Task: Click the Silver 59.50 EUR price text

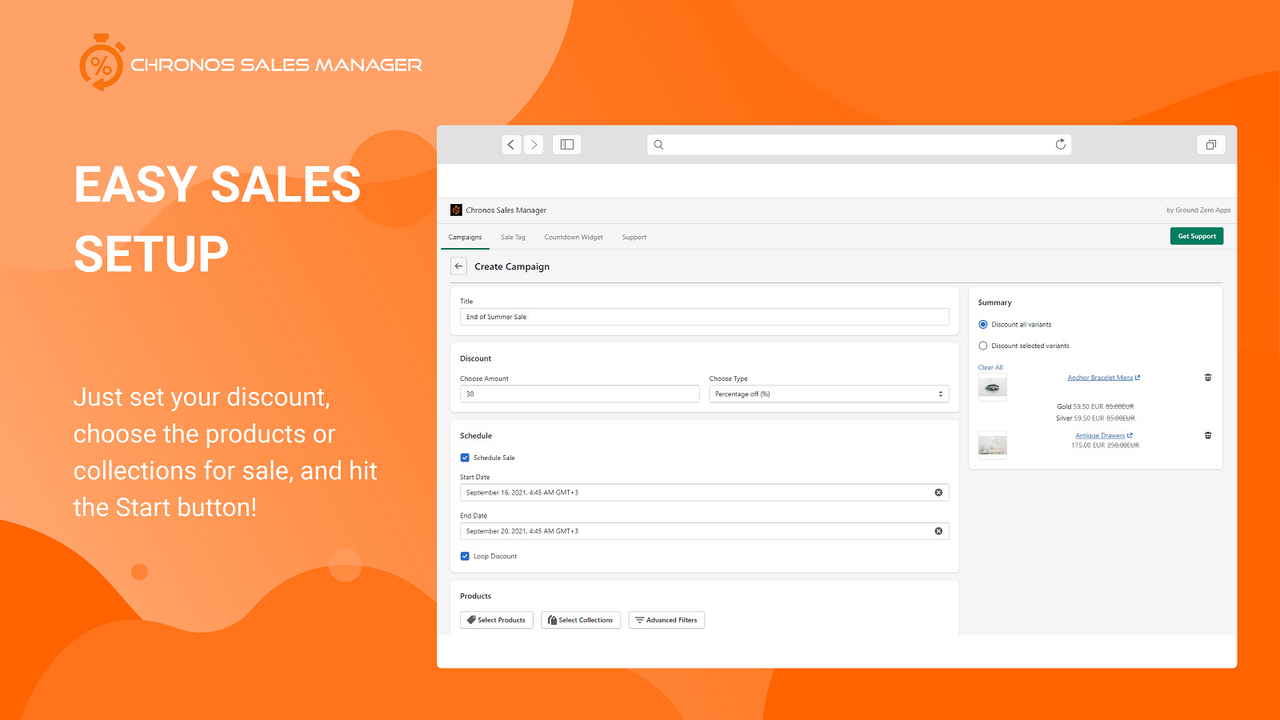Action: click(x=1080, y=418)
